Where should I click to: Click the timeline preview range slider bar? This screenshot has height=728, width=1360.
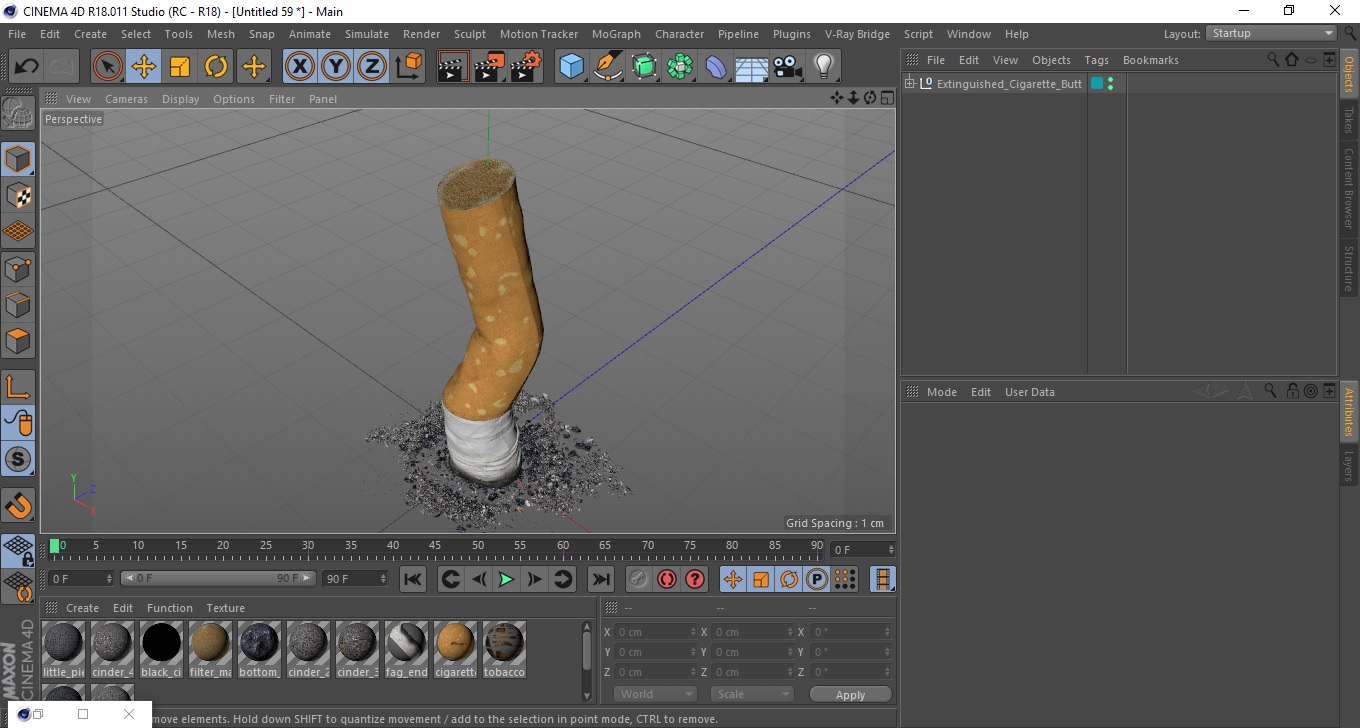(218, 579)
